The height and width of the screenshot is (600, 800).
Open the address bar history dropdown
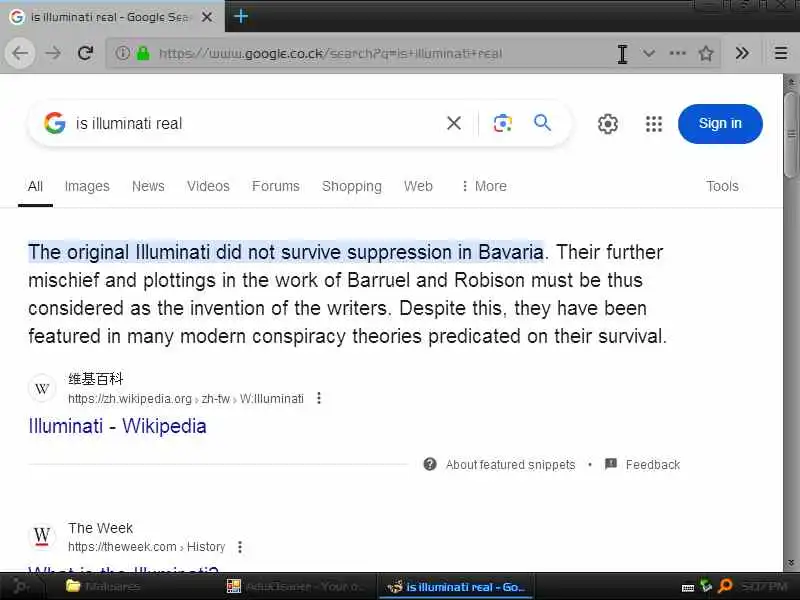tap(648, 53)
